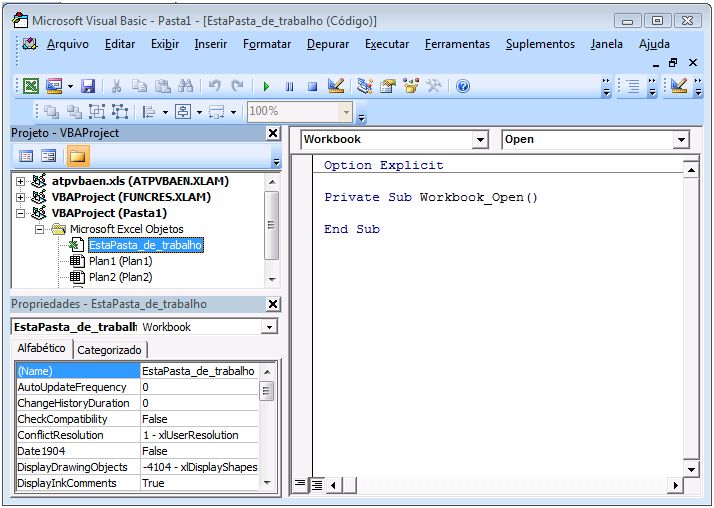The width and height of the screenshot is (714, 508).
Task: Open the Exibir menu
Action: pos(165,44)
